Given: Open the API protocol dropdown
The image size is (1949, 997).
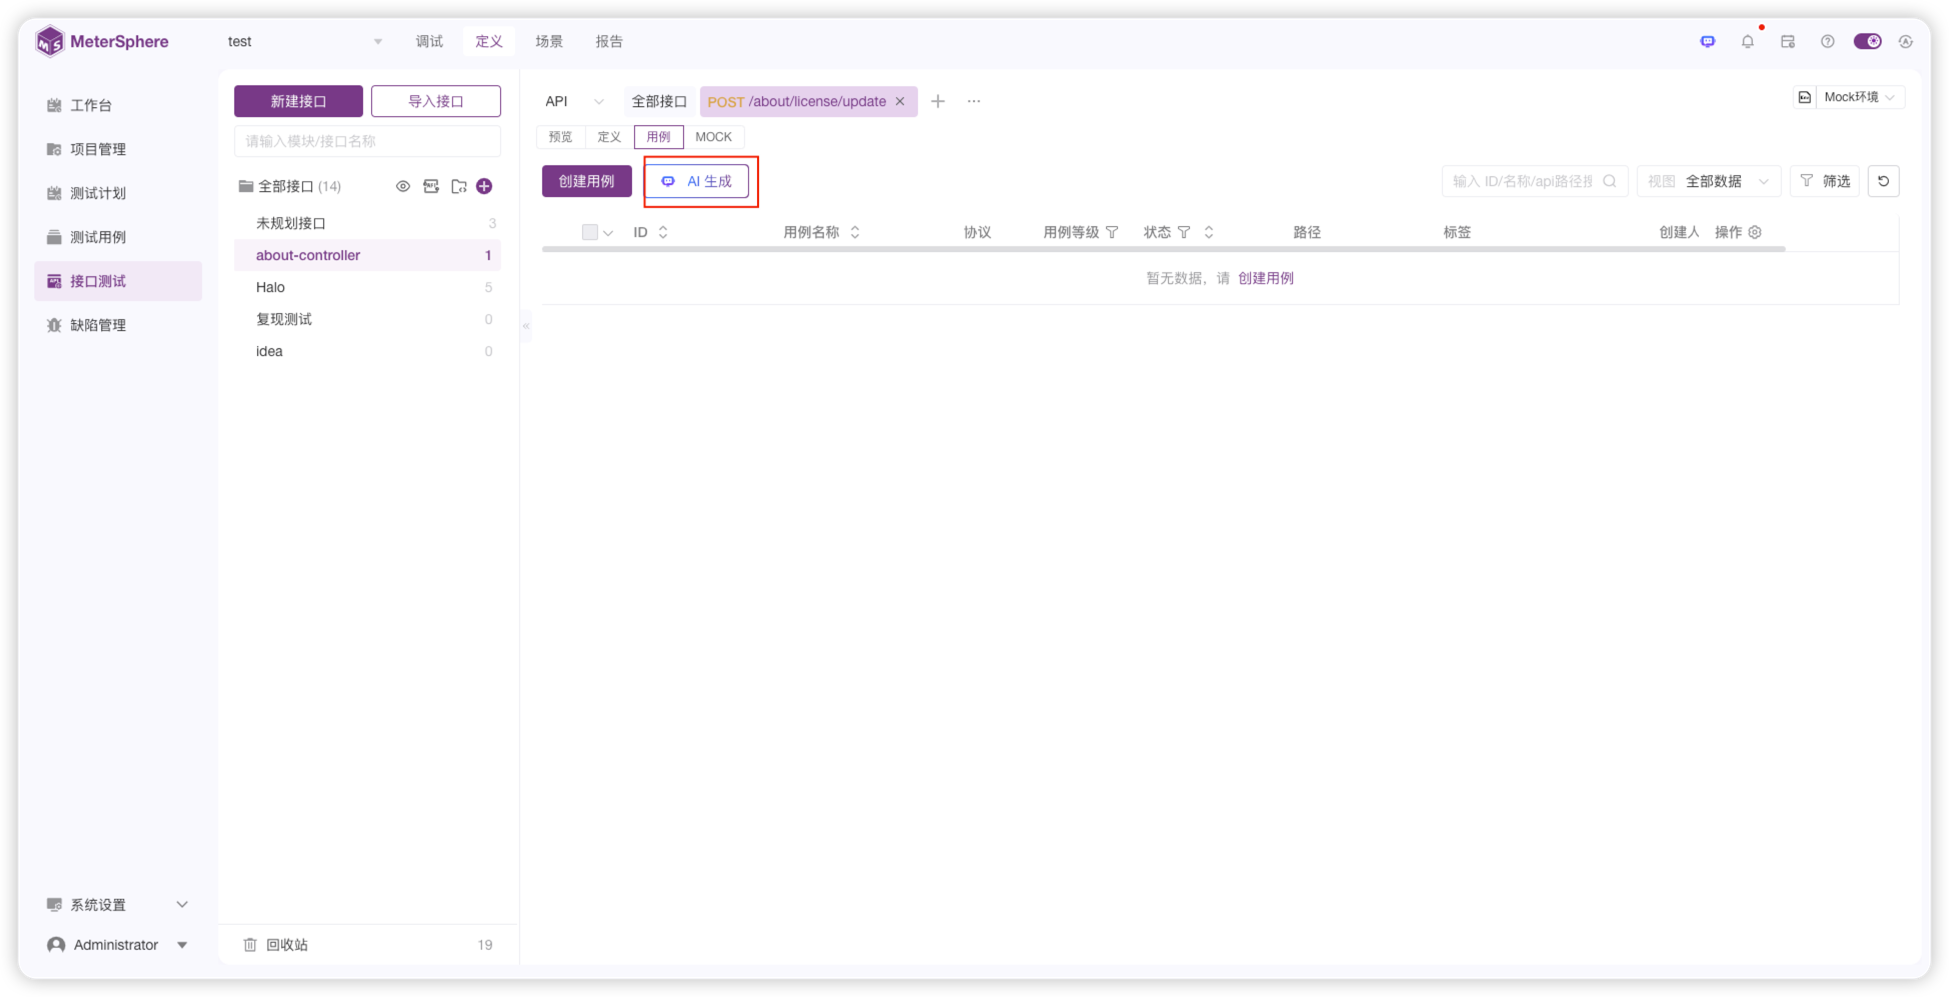Looking at the screenshot, I should (x=575, y=101).
